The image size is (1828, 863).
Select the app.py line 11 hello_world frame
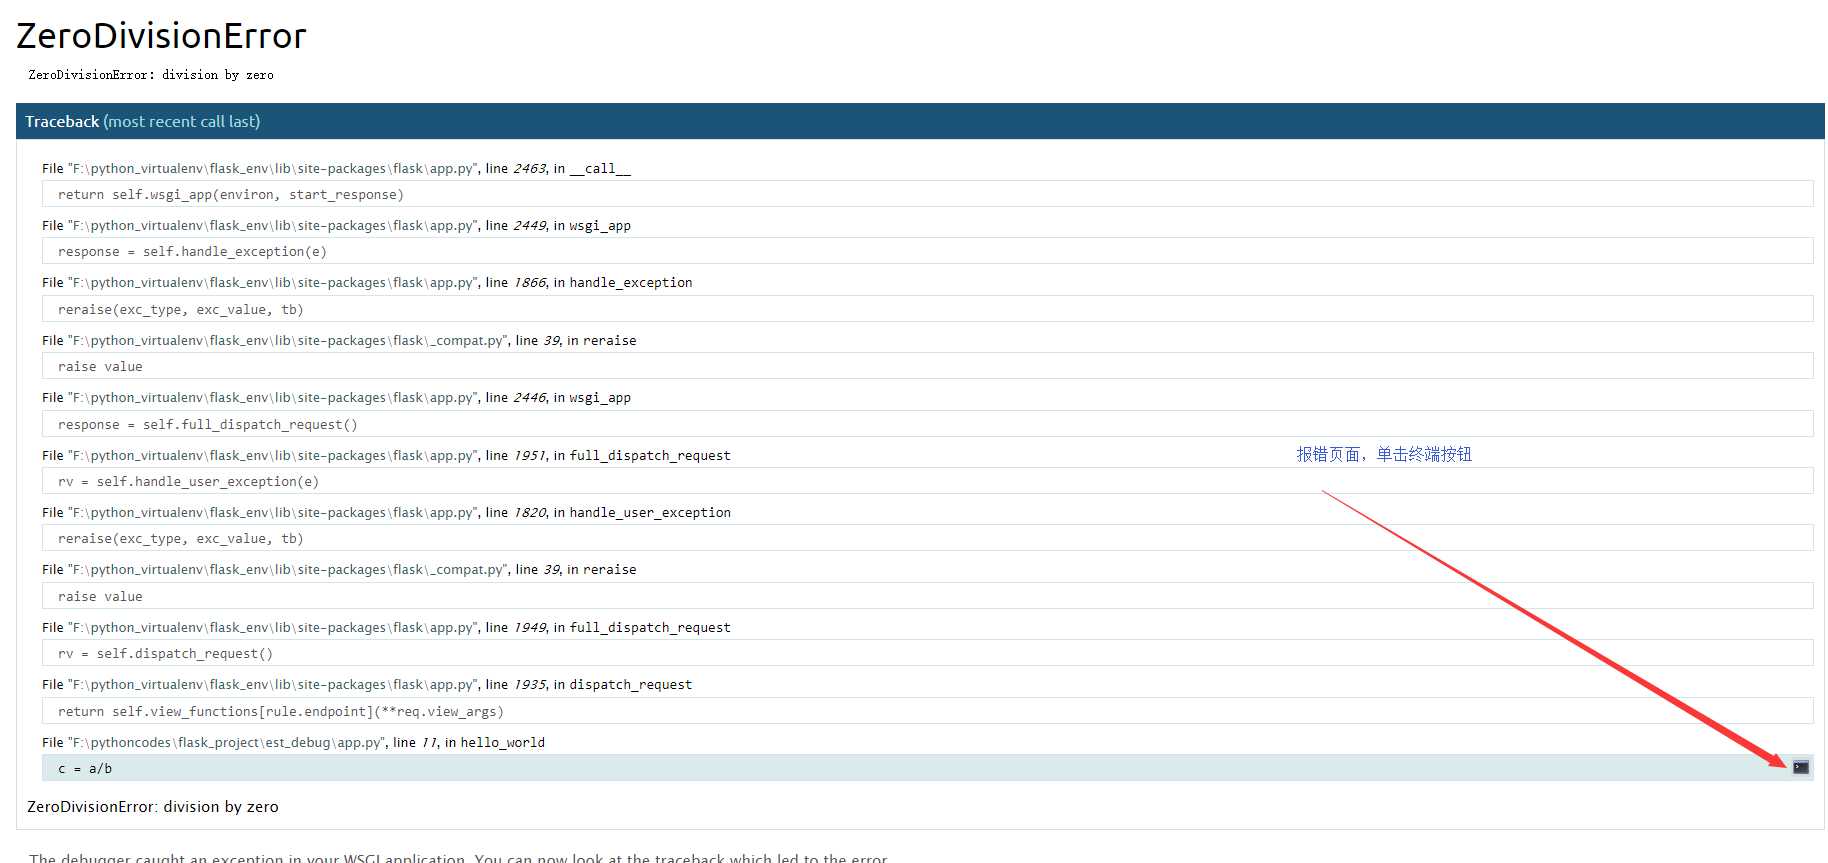click(x=293, y=742)
